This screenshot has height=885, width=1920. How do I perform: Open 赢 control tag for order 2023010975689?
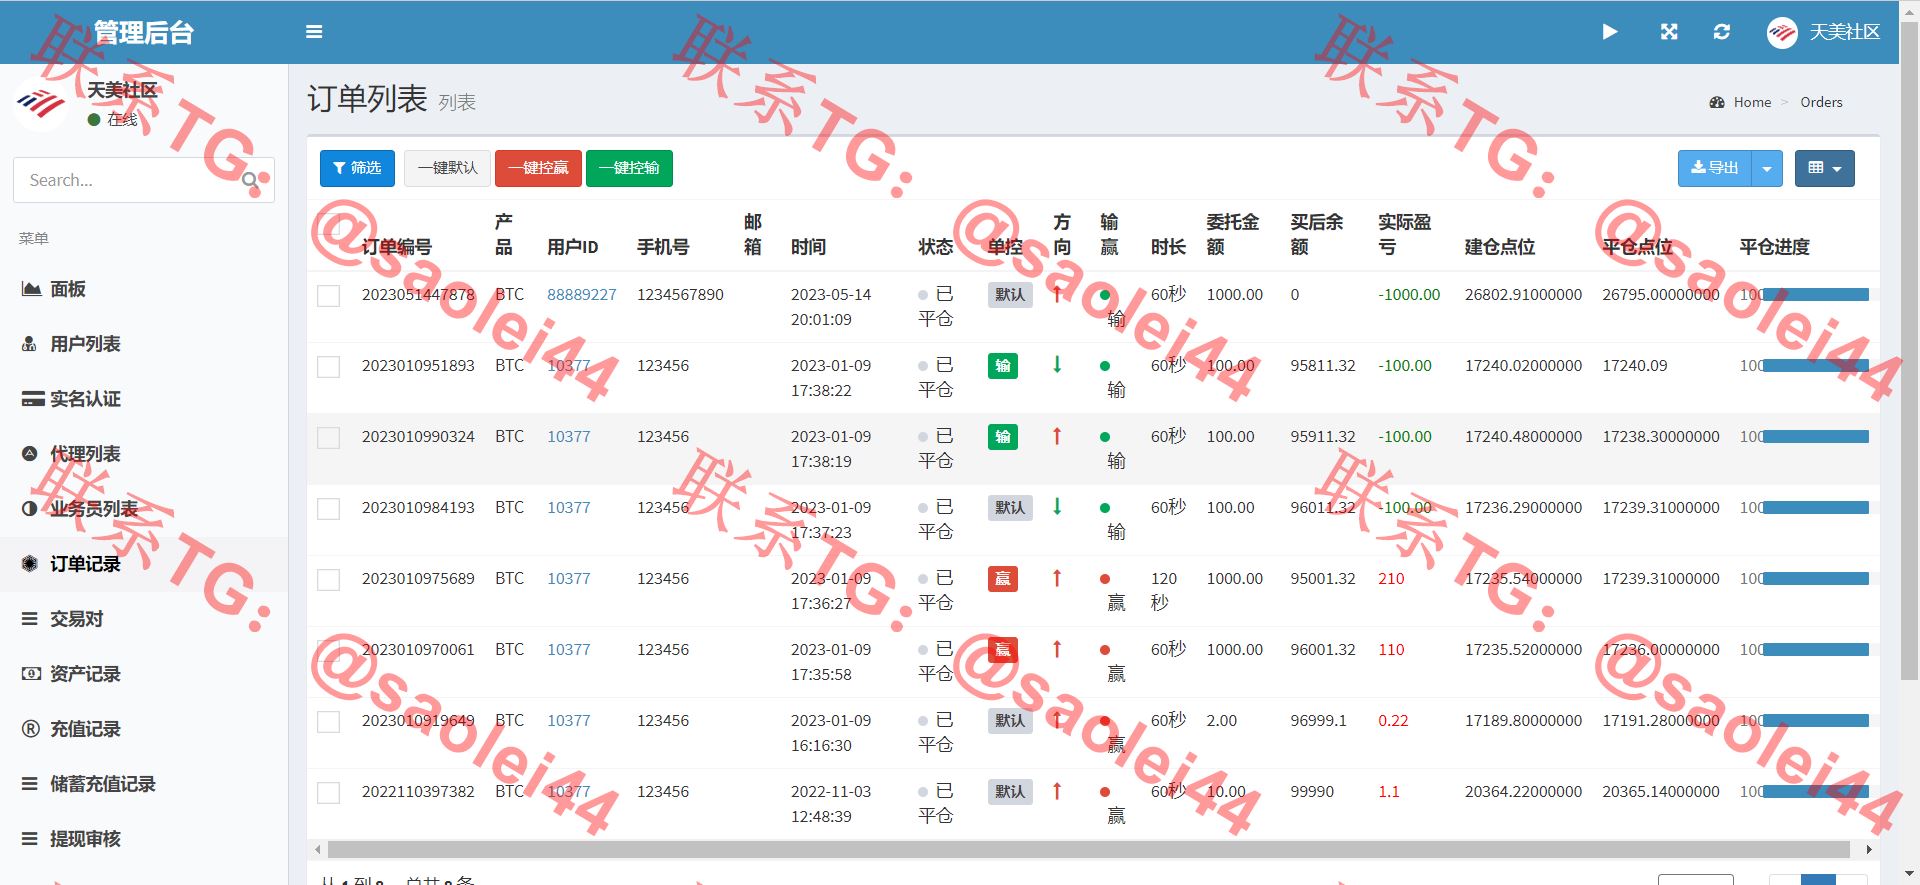click(1003, 579)
